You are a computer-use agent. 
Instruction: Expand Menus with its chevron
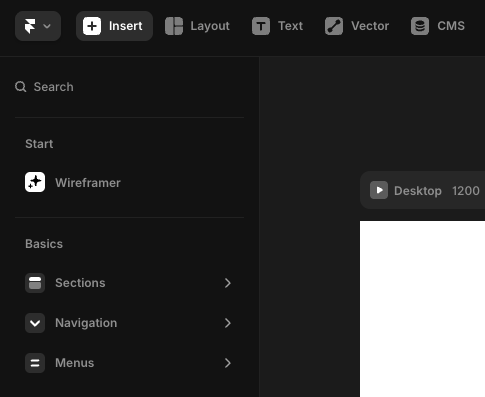(x=228, y=363)
